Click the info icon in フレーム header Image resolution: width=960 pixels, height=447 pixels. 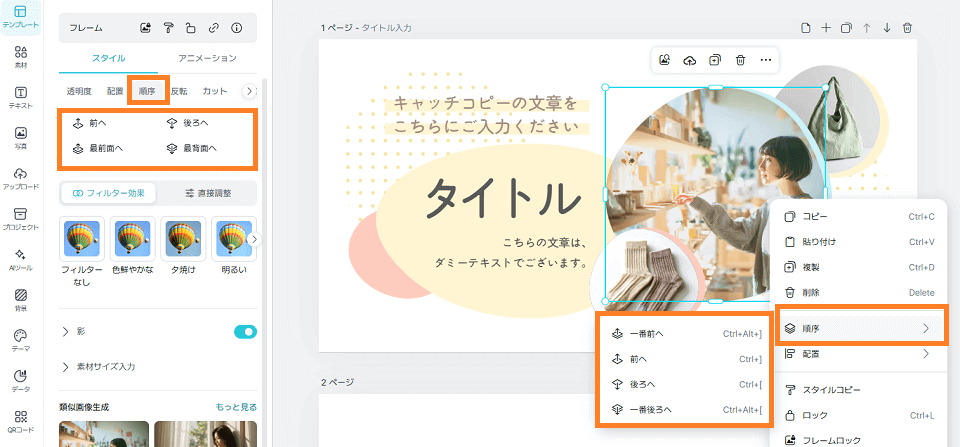click(x=236, y=28)
